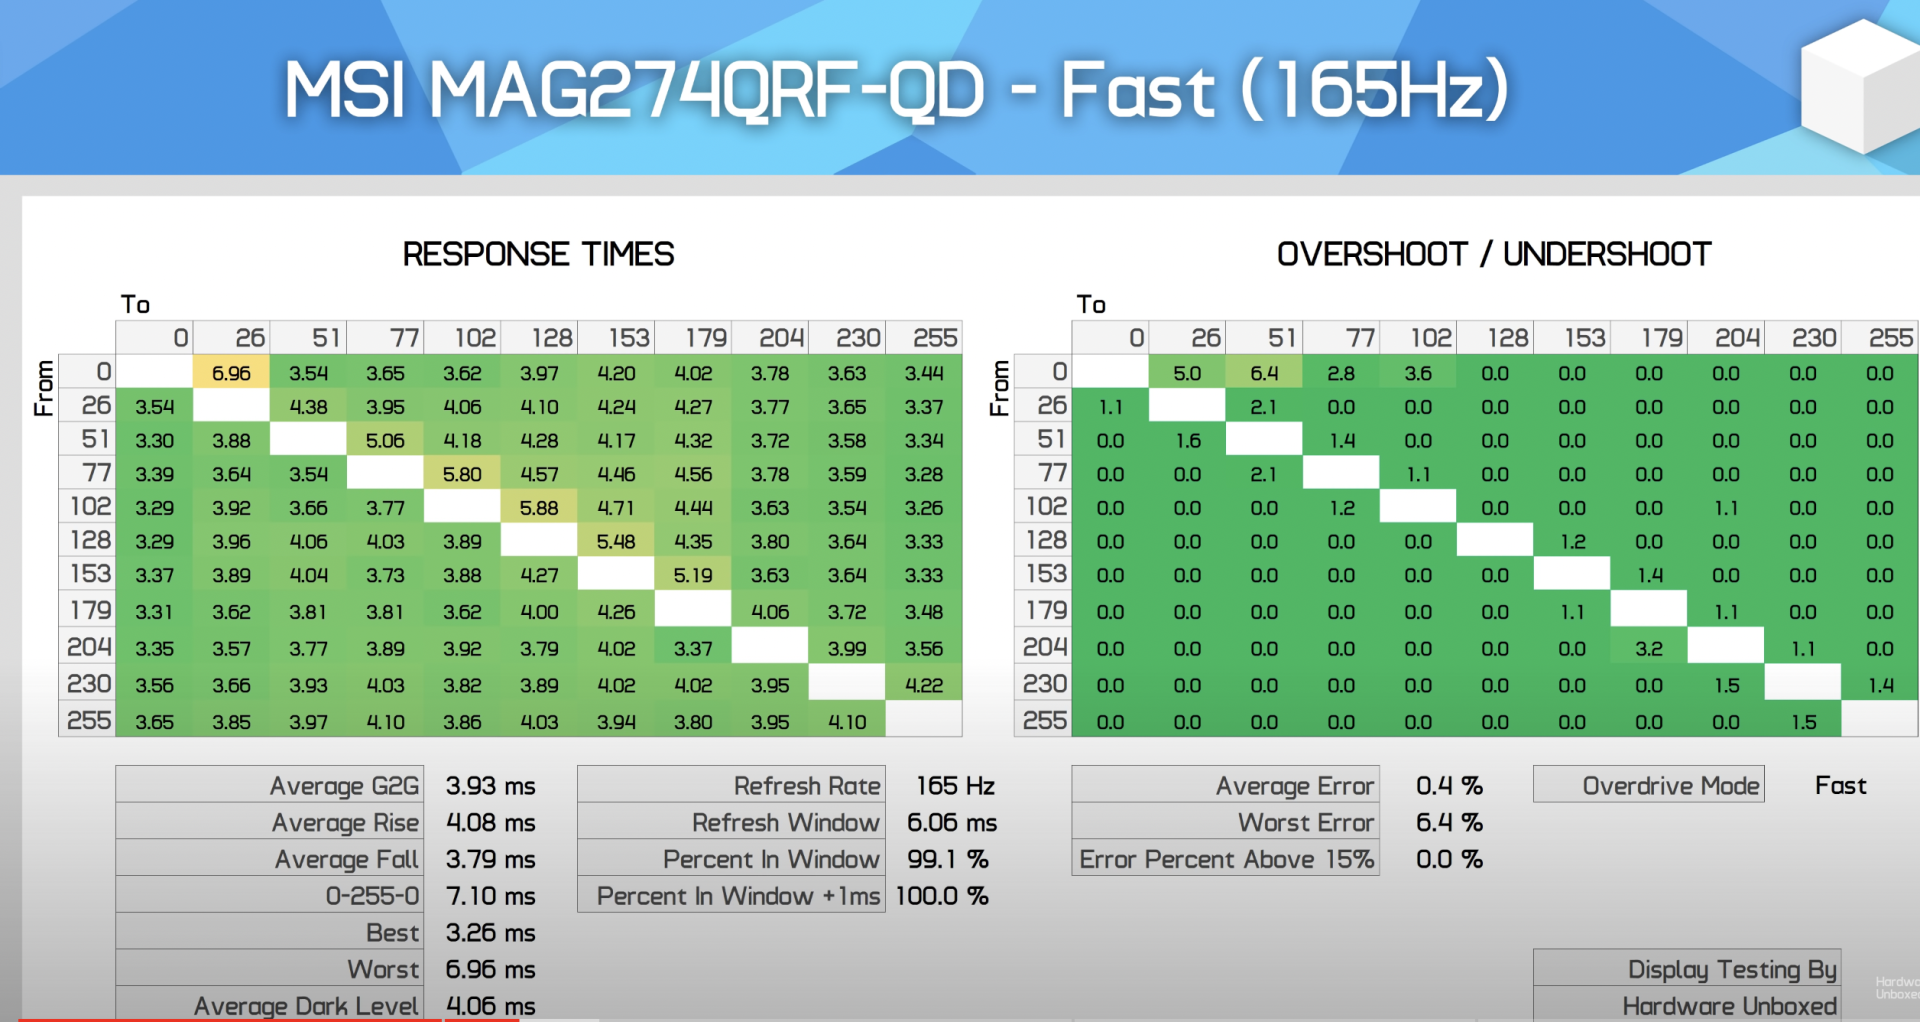Image resolution: width=1920 pixels, height=1022 pixels.
Task: Click the 6.4 cell in the overshoot table
Action: point(1264,373)
